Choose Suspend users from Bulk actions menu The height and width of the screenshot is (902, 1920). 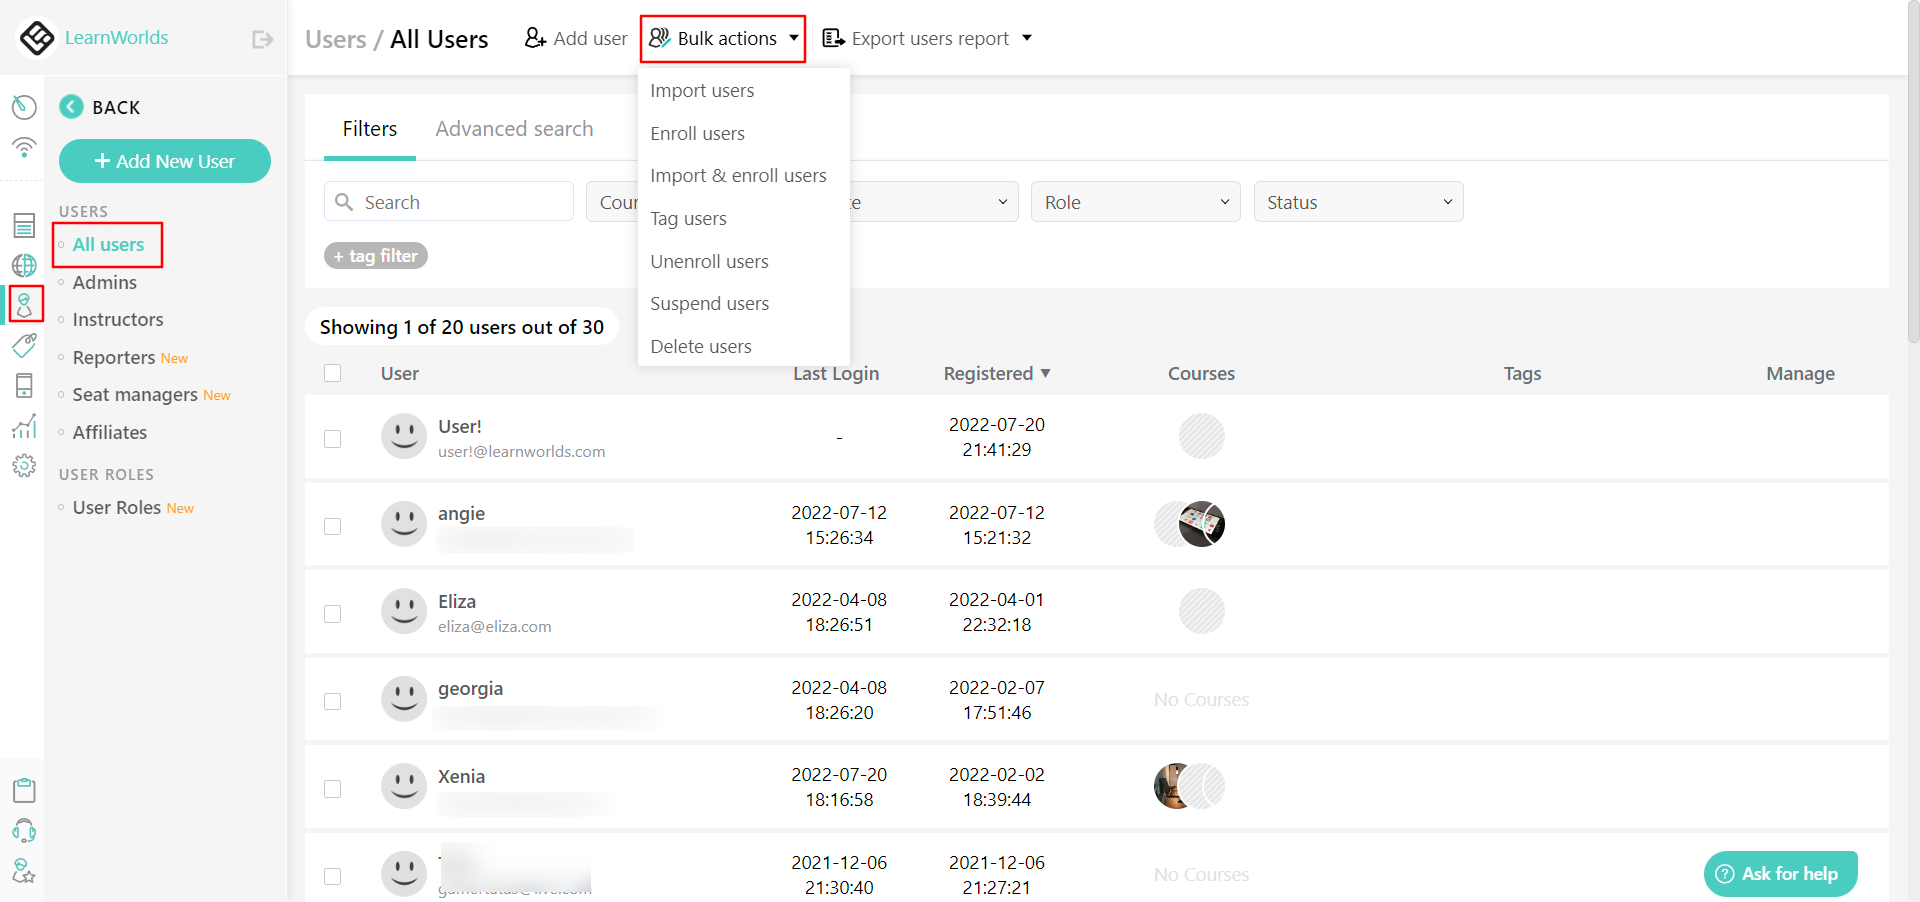pos(709,303)
